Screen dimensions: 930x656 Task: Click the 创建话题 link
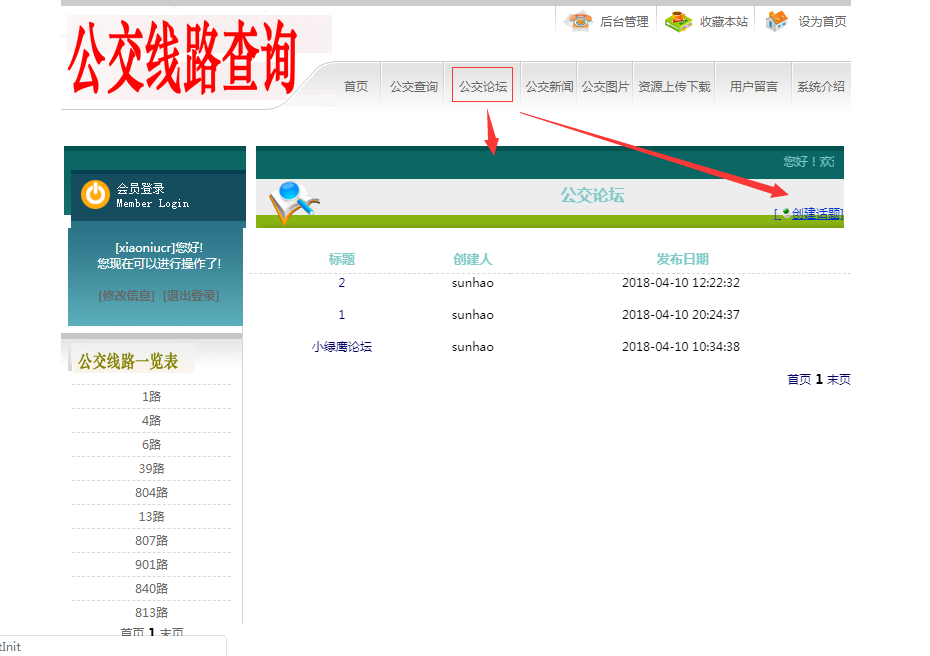click(817, 214)
